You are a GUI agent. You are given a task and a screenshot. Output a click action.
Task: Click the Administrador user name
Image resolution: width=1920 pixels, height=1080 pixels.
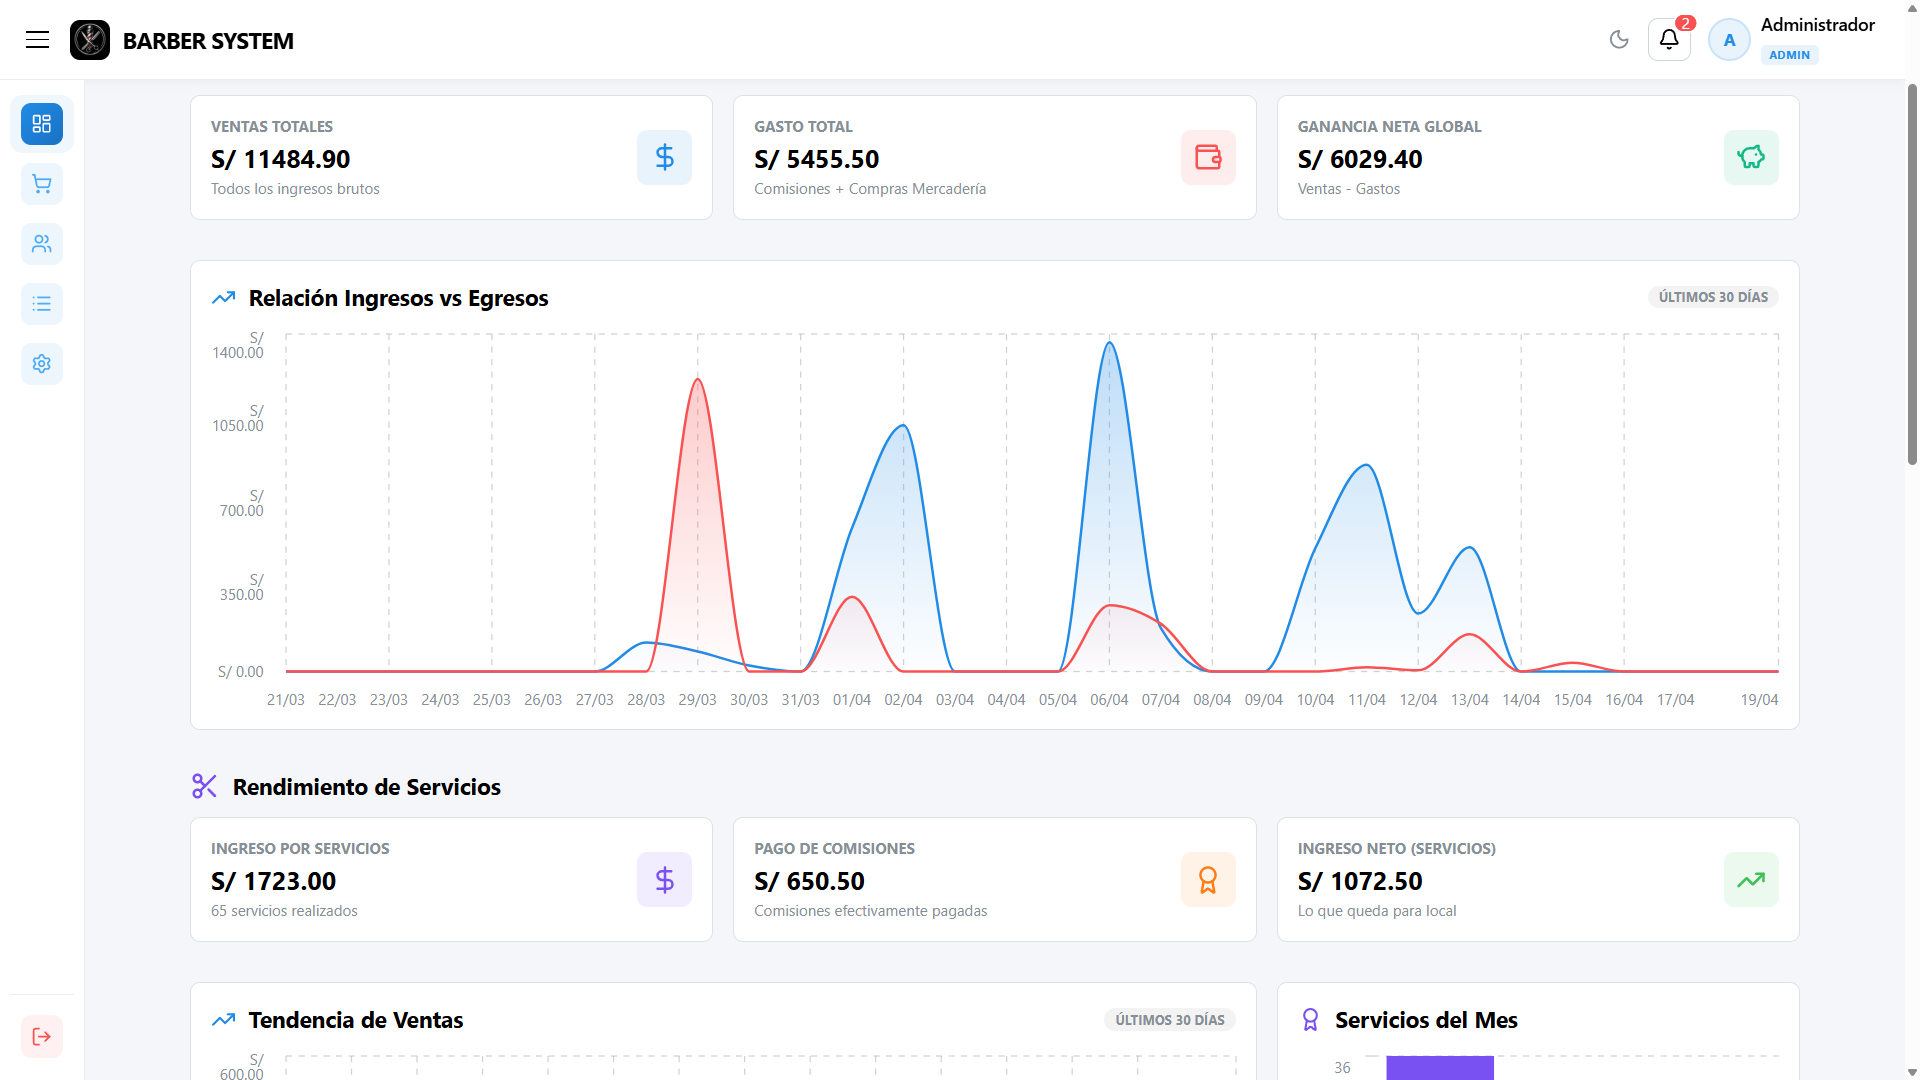1817,25
